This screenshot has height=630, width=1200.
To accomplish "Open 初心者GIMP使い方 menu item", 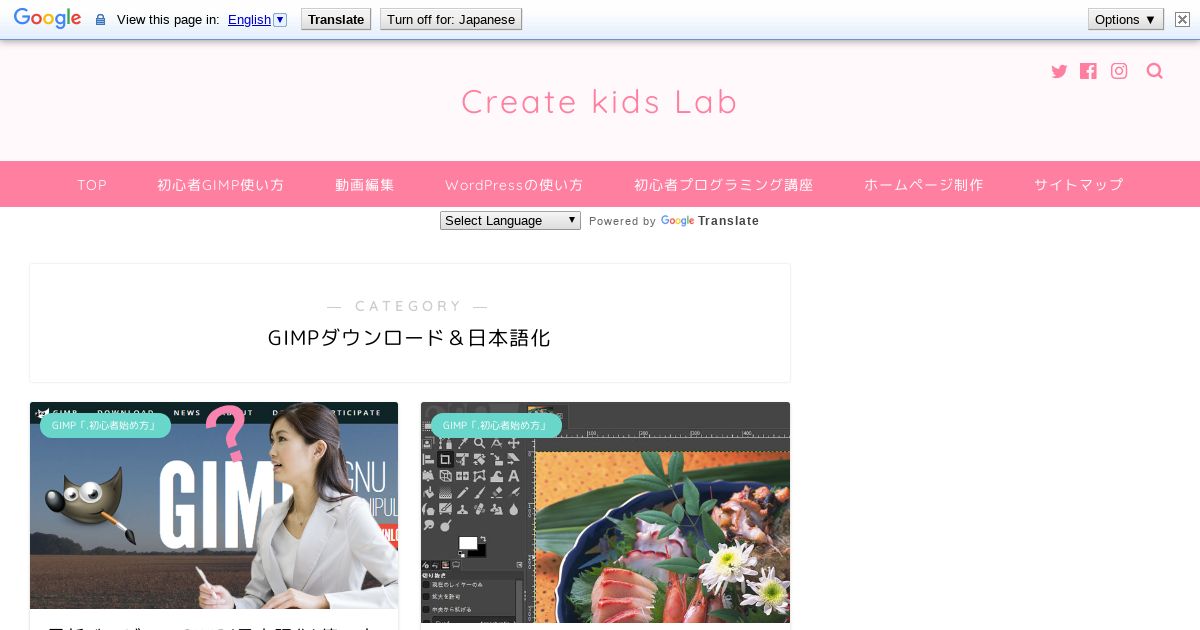I will [x=221, y=185].
